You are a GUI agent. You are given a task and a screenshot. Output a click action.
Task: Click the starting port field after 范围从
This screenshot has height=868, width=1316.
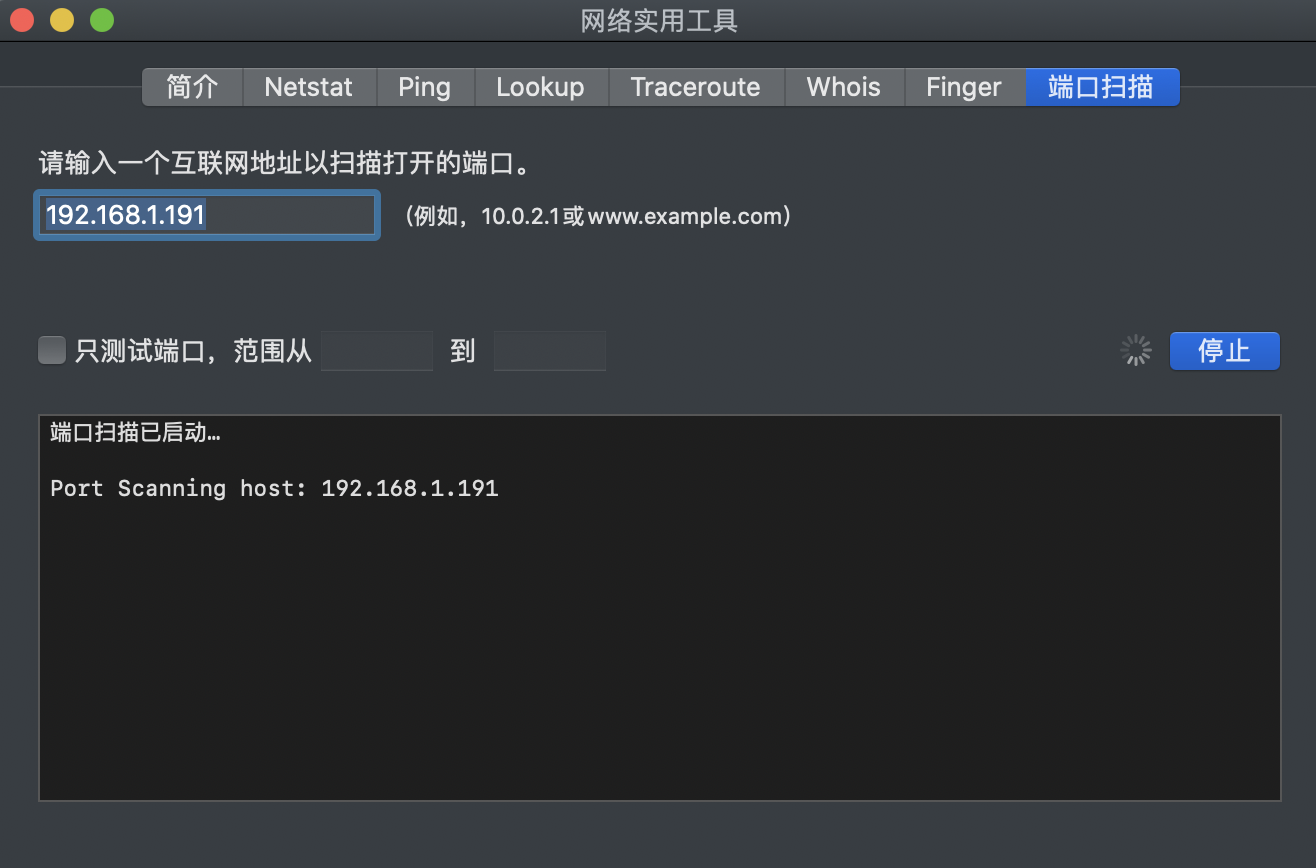pyautogui.click(x=377, y=351)
